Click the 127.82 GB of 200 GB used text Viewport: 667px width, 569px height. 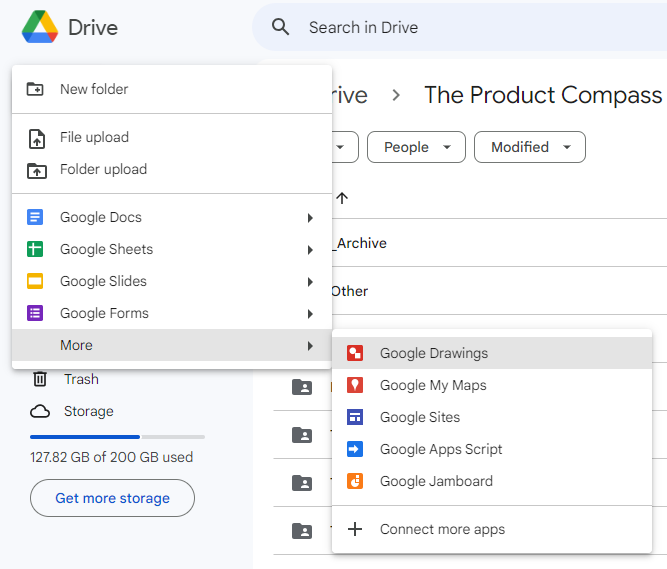coord(111,457)
